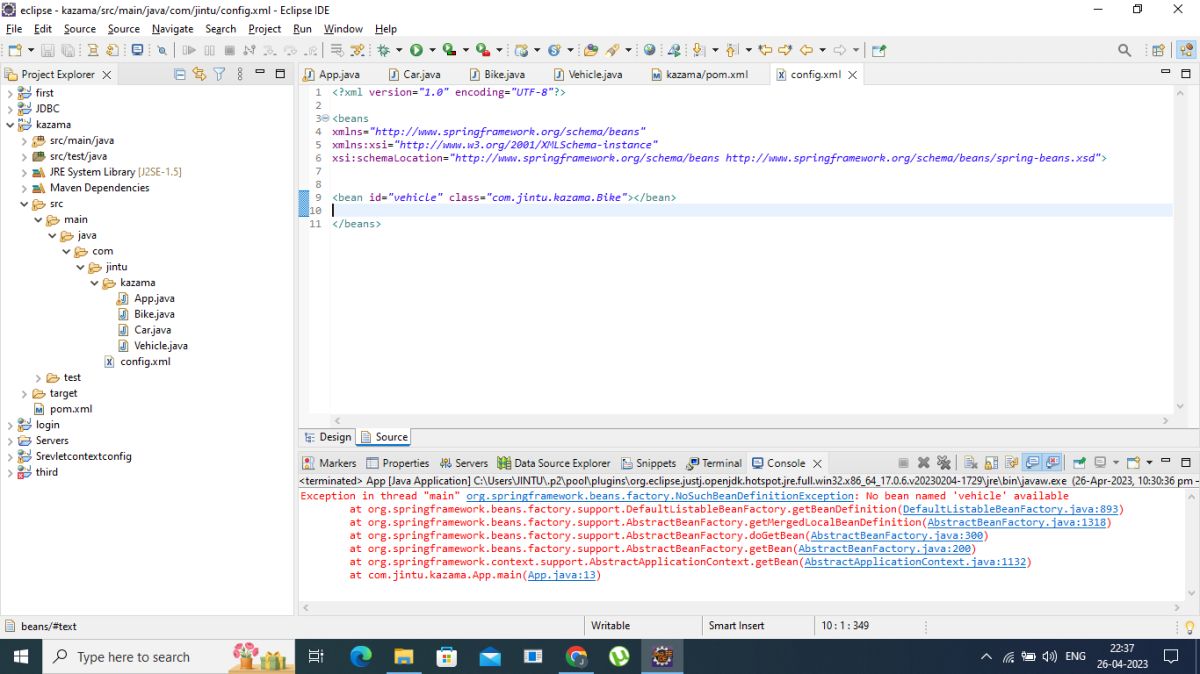Click Collapse All in Project Explorer
Screen dimensions: 1200x674
point(180,74)
